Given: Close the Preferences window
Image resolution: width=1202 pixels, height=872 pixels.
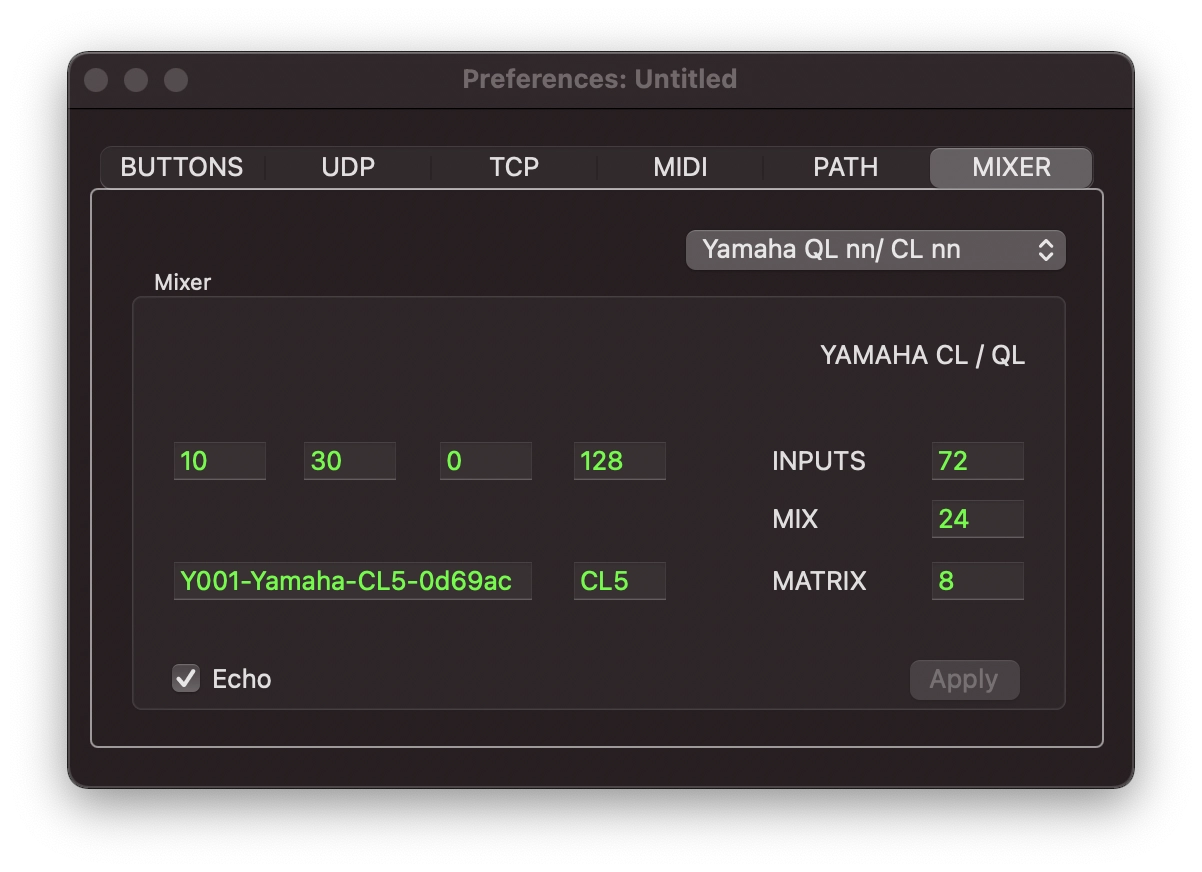Looking at the screenshot, I should point(96,80).
